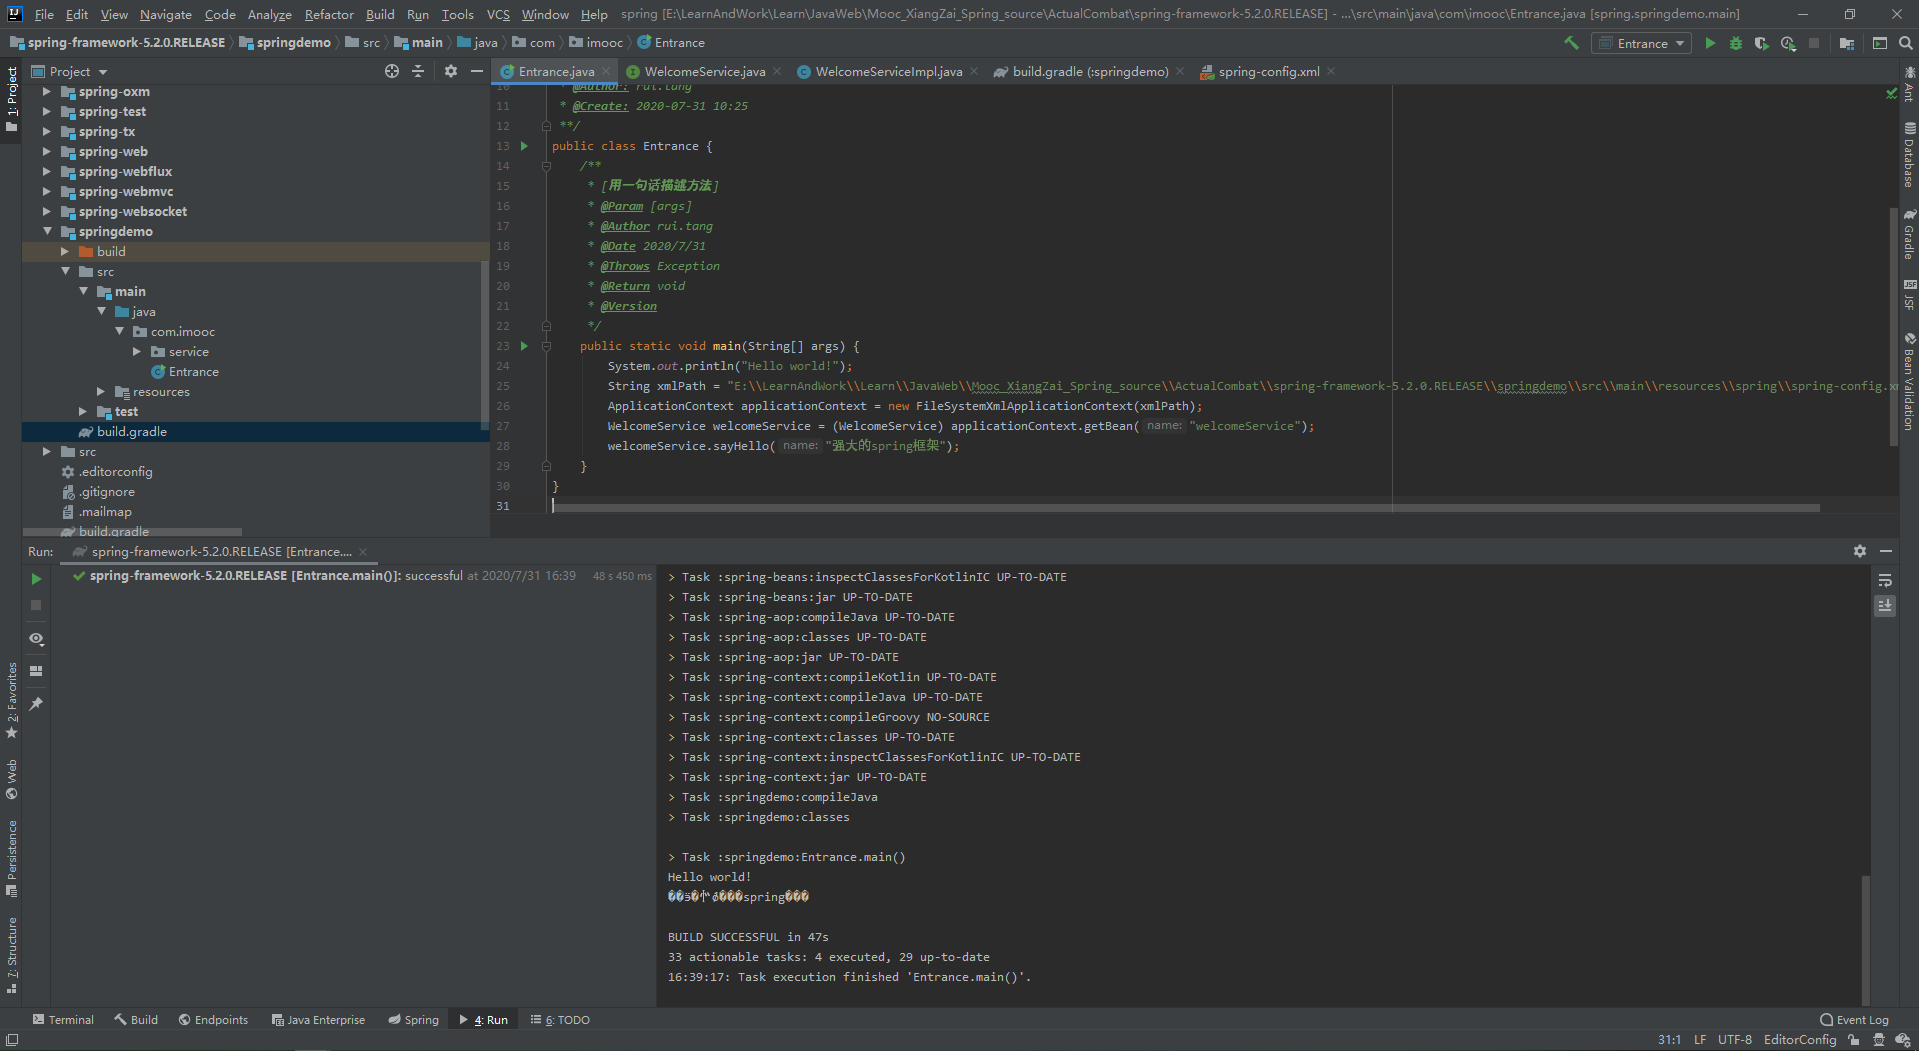The height and width of the screenshot is (1051, 1919).
Task: Click the inspection checkmark at editor top-right
Action: click(1891, 93)
